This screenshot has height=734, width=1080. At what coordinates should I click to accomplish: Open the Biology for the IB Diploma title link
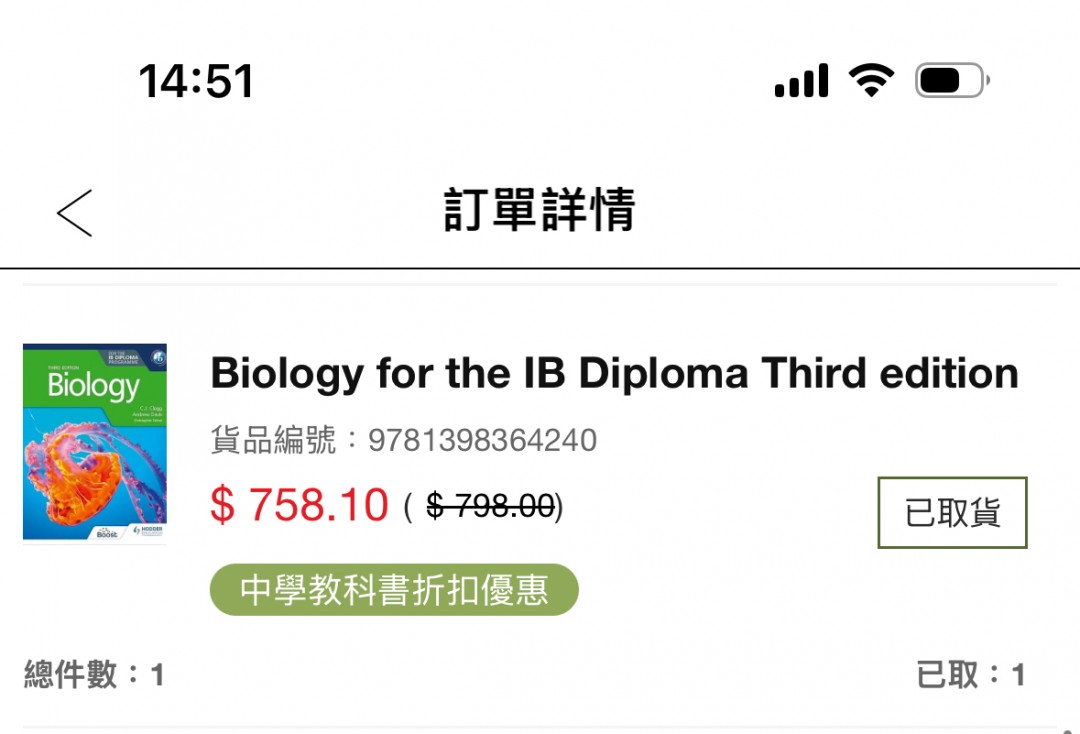614,374
